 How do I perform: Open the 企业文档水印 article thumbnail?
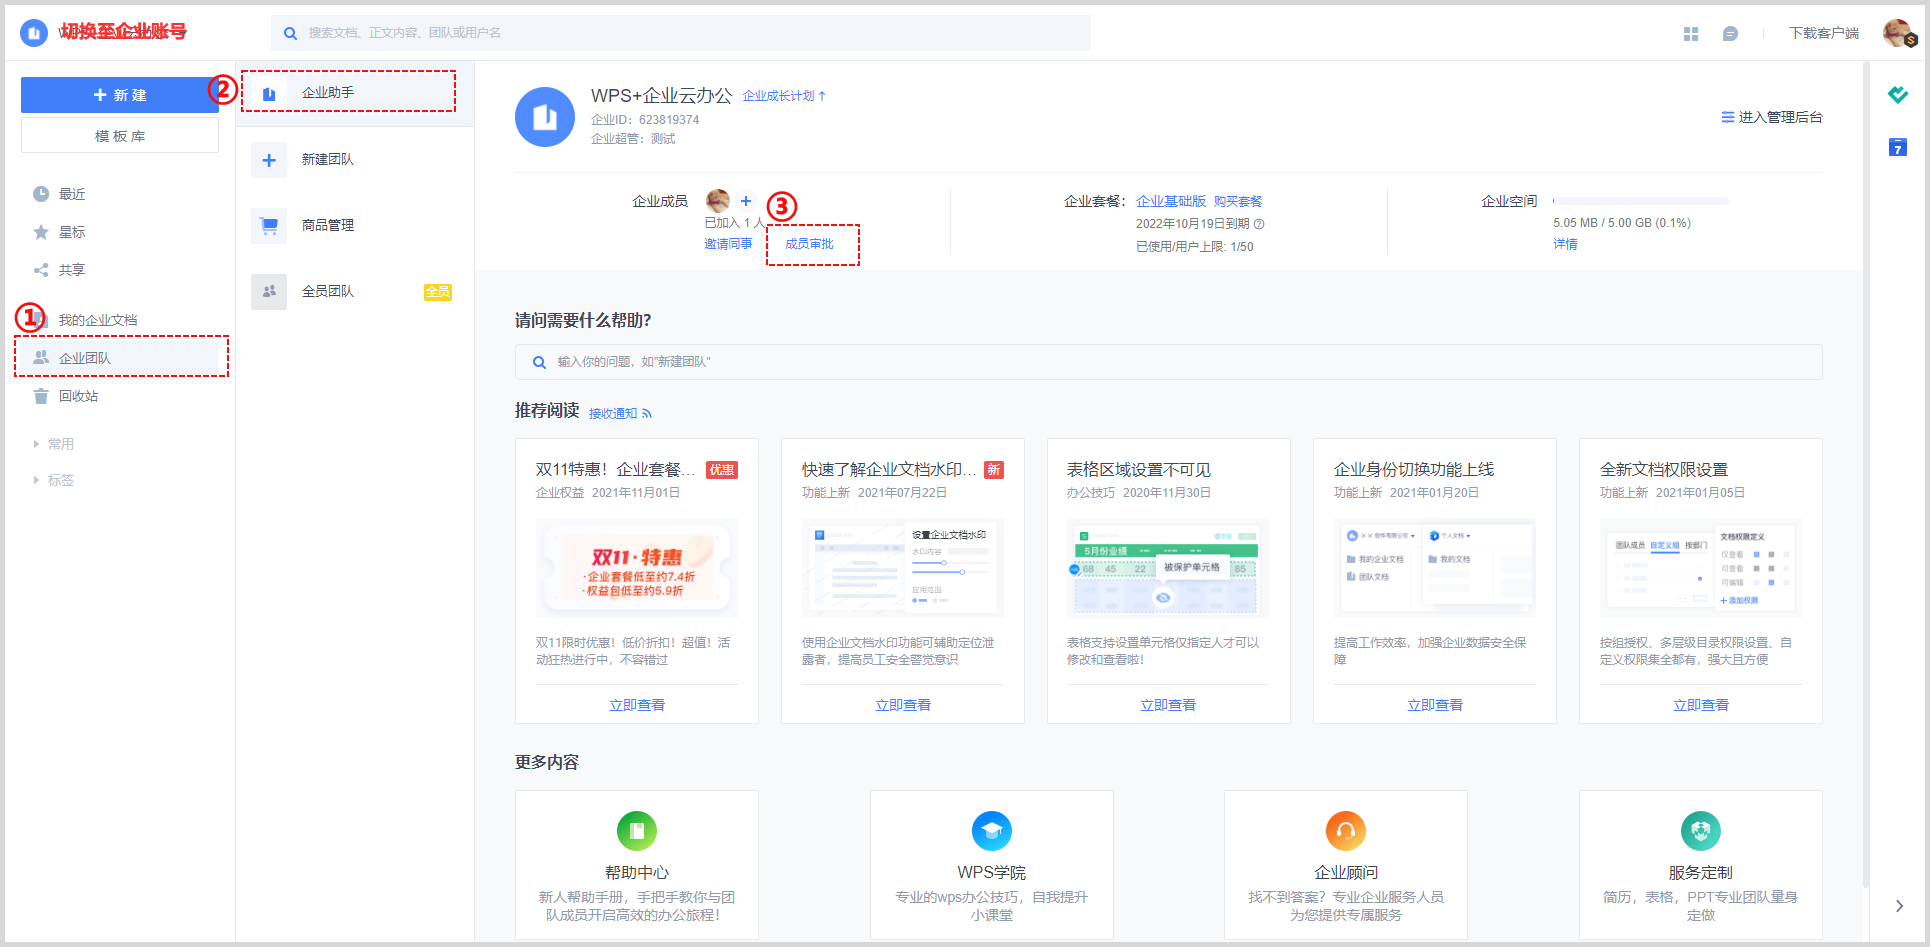click(x=903, y=568)
